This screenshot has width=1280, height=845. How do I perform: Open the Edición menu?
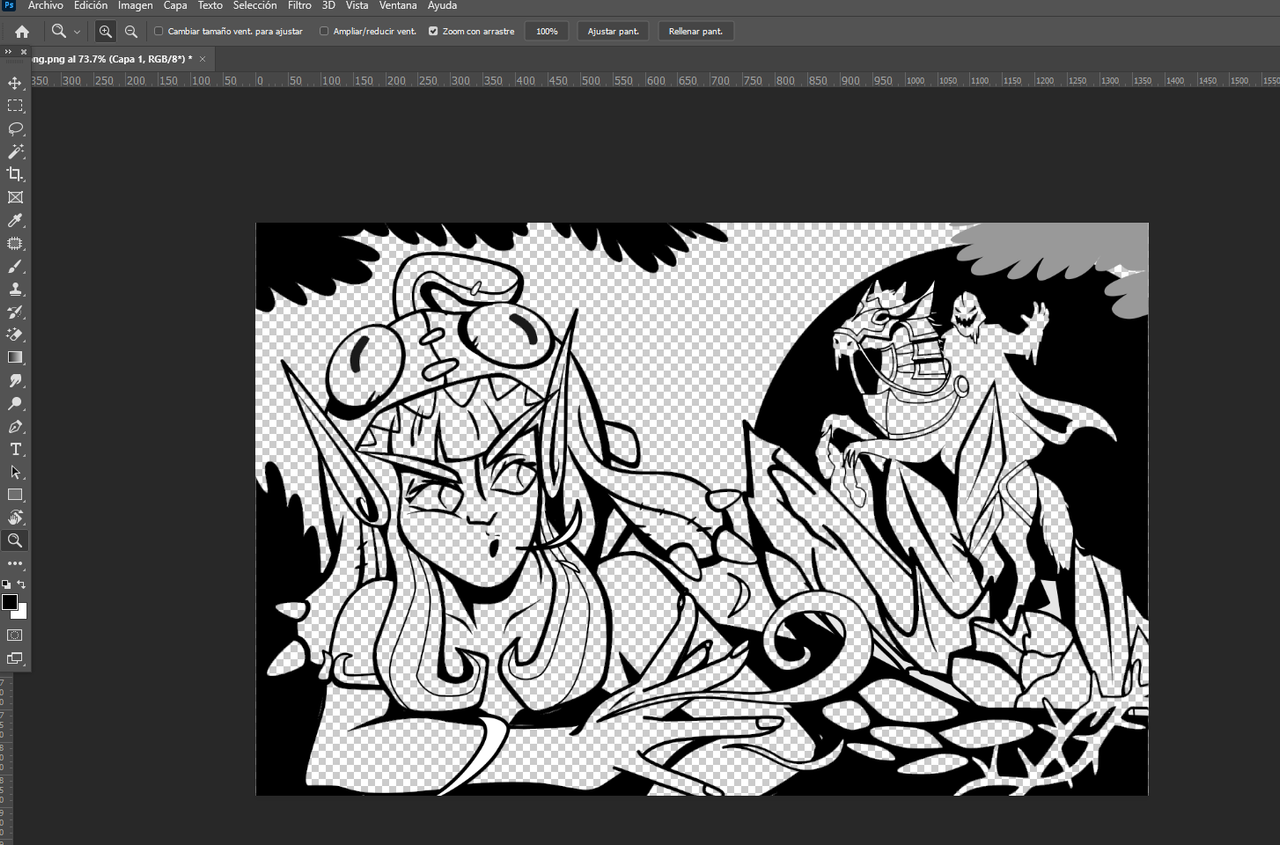(90, 5)
